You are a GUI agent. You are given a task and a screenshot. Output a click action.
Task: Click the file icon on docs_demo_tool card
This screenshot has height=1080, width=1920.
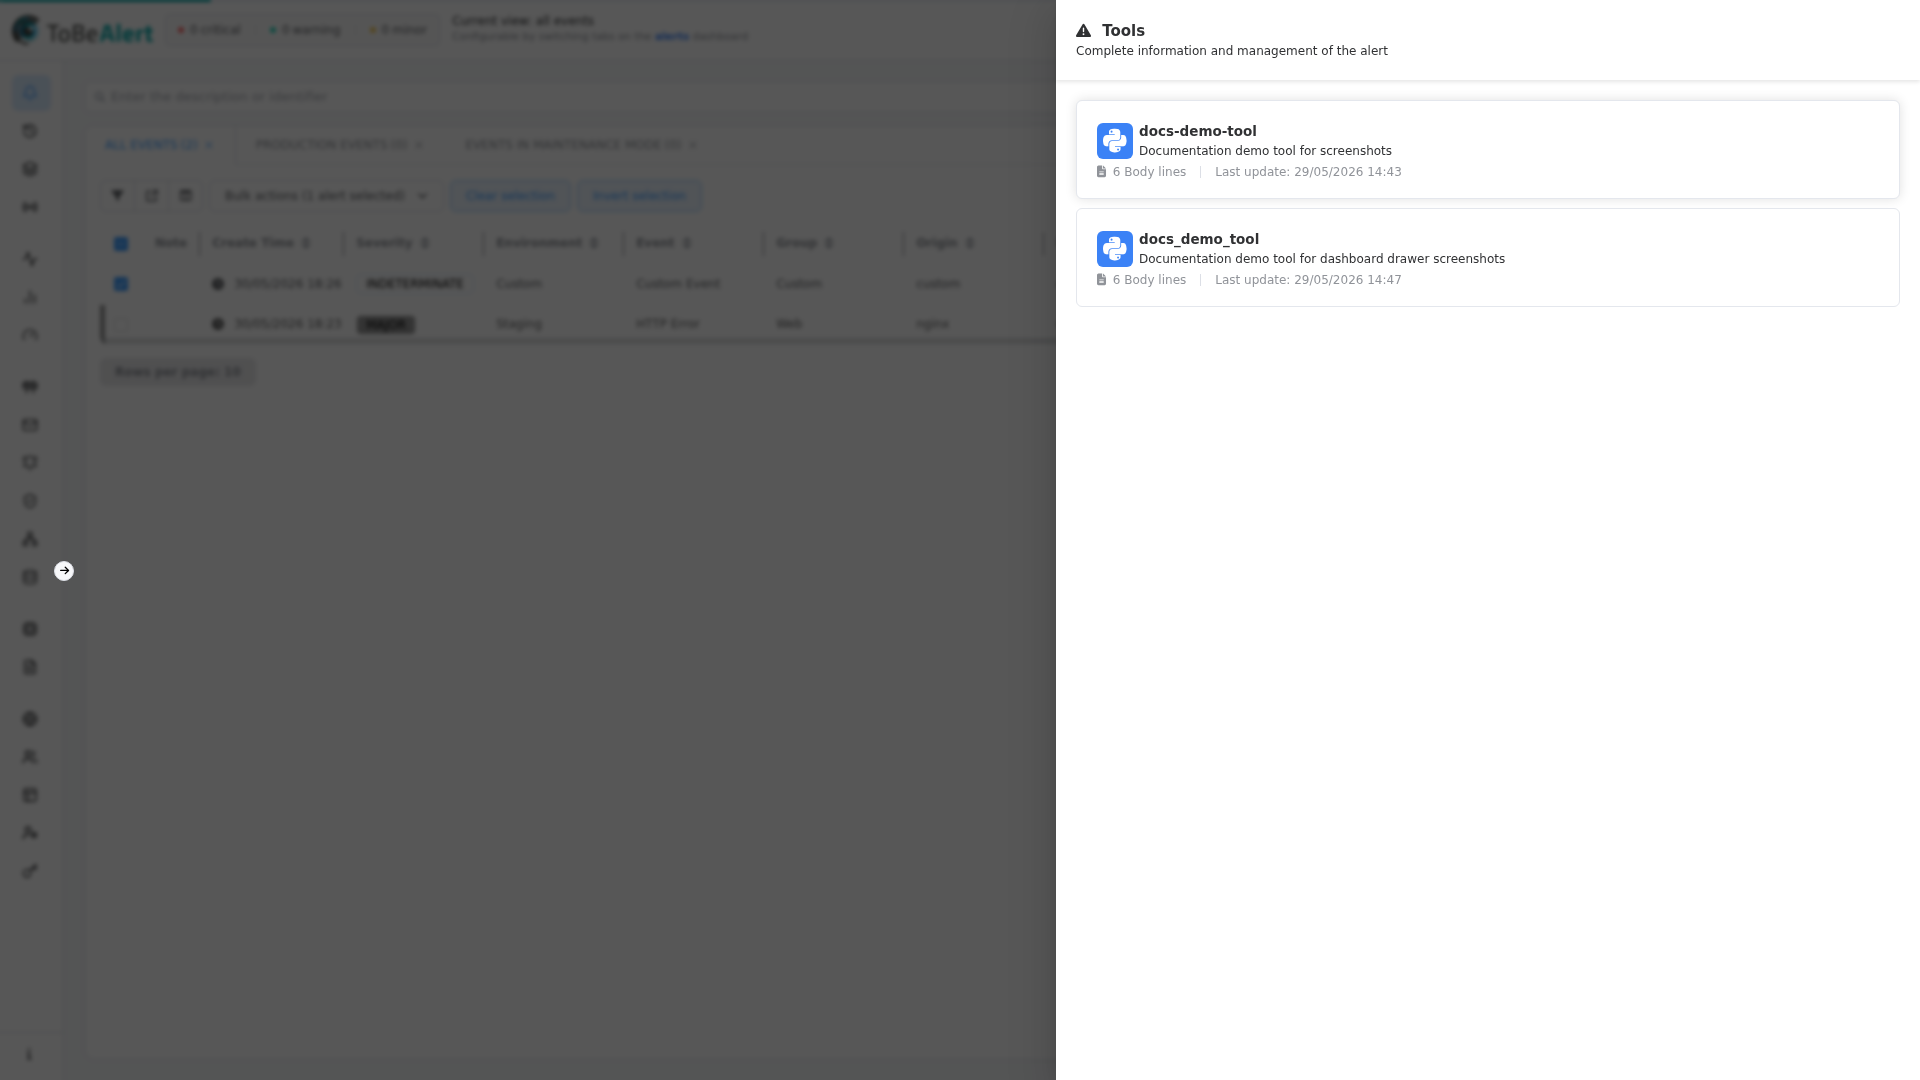[x=1101, y=280]
